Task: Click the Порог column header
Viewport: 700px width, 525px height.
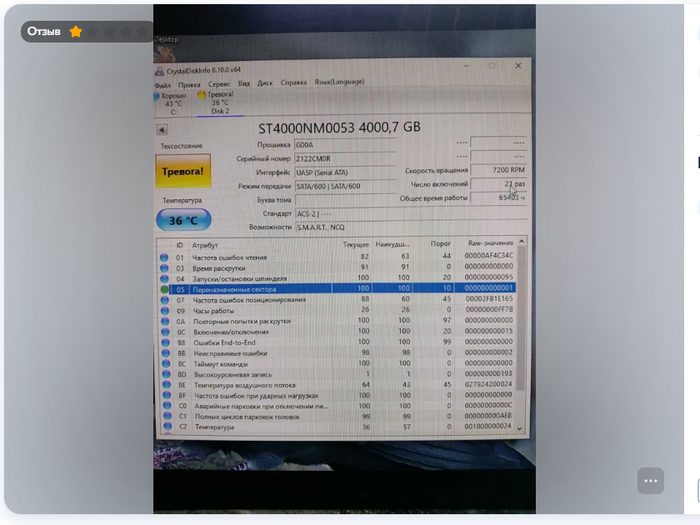Action: click(x=440, y=244)
